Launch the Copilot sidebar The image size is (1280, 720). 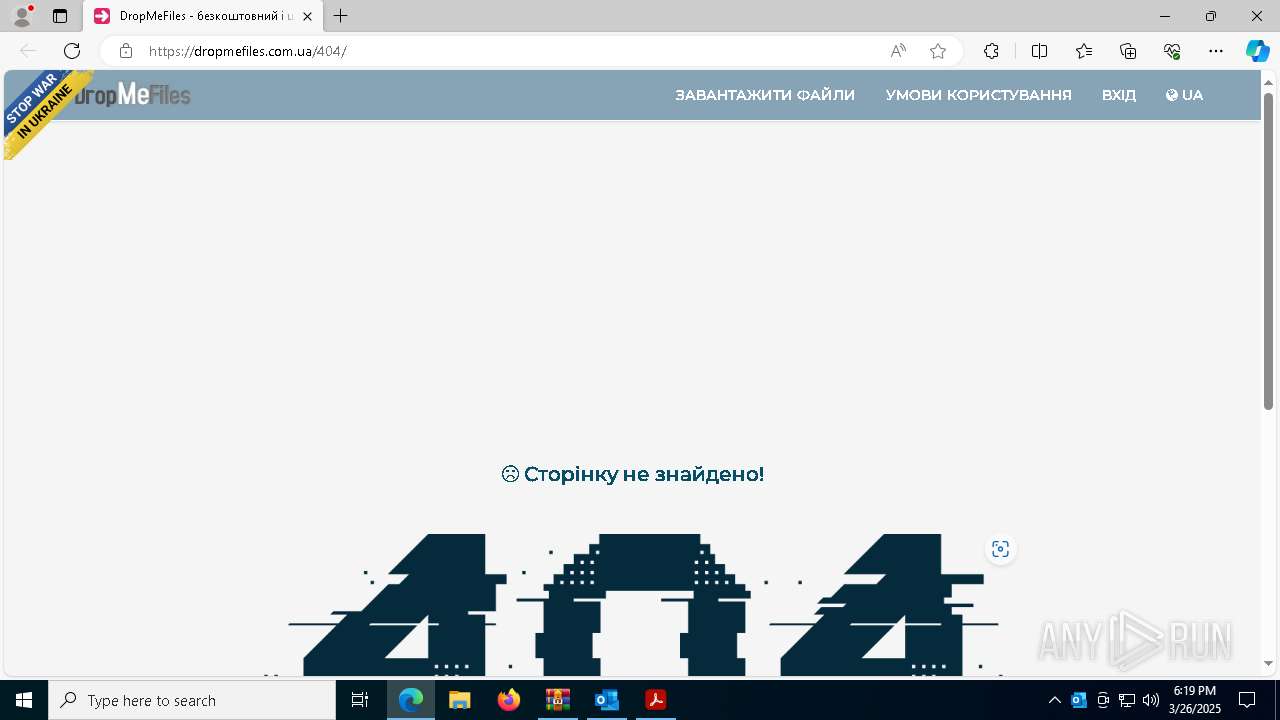pos(1257,51)
